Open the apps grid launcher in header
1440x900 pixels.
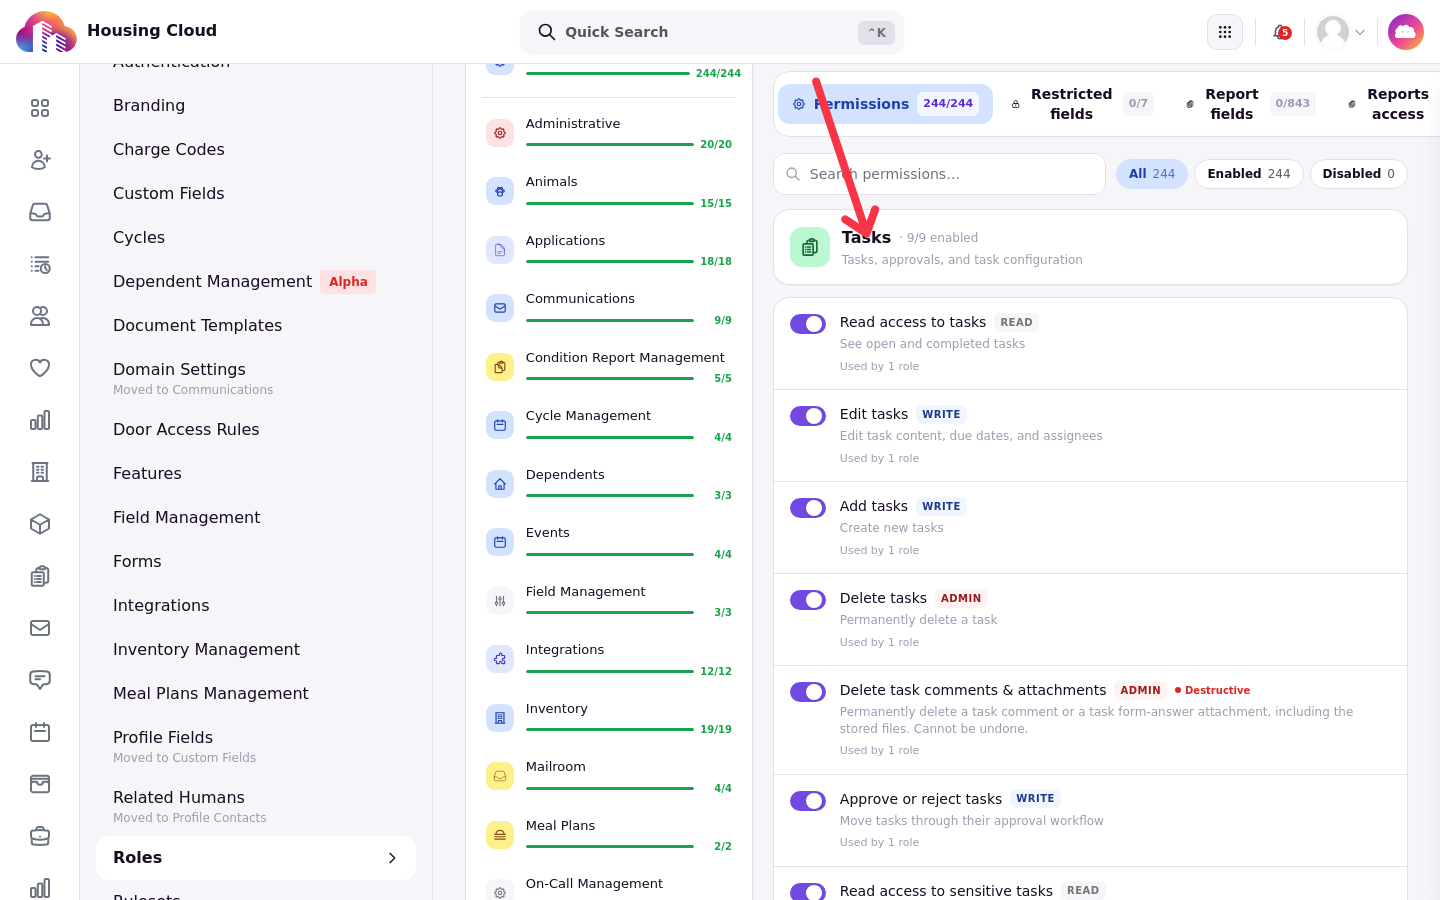[1225, 32]
